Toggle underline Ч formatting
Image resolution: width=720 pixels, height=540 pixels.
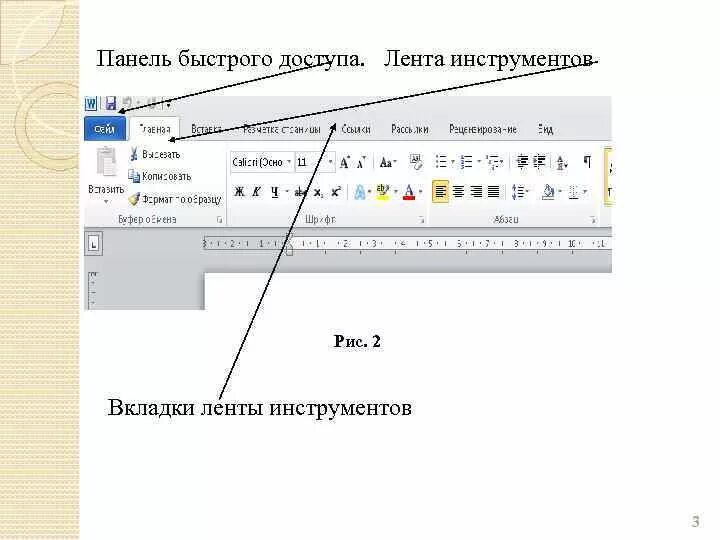click(x=275, y=192)
